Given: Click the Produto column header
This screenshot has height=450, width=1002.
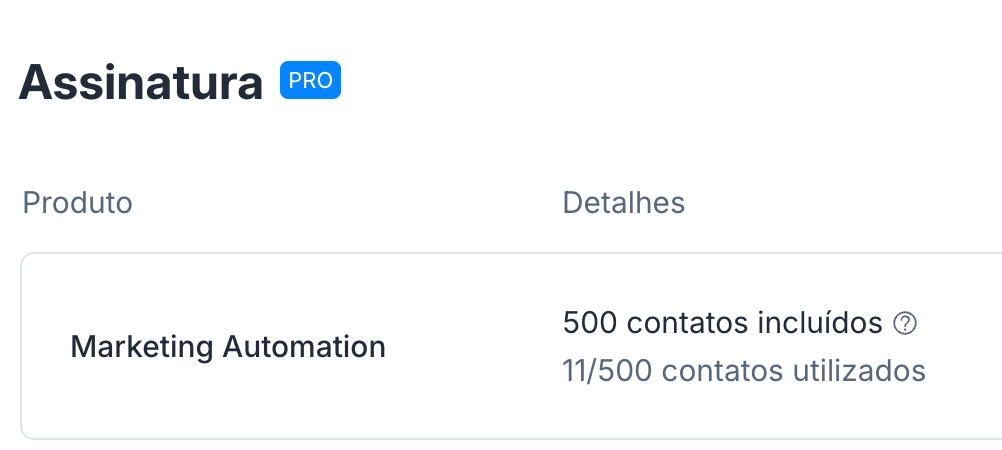Looking at the screenshot, I should pos(77,203).
